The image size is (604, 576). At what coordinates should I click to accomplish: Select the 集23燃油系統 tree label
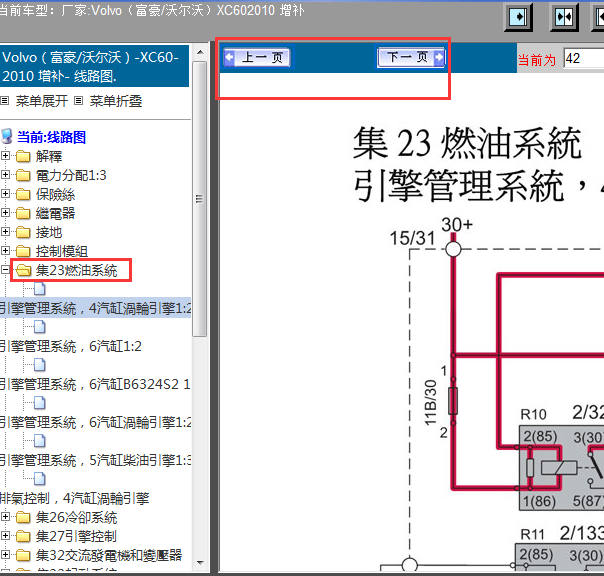[77, 270]
